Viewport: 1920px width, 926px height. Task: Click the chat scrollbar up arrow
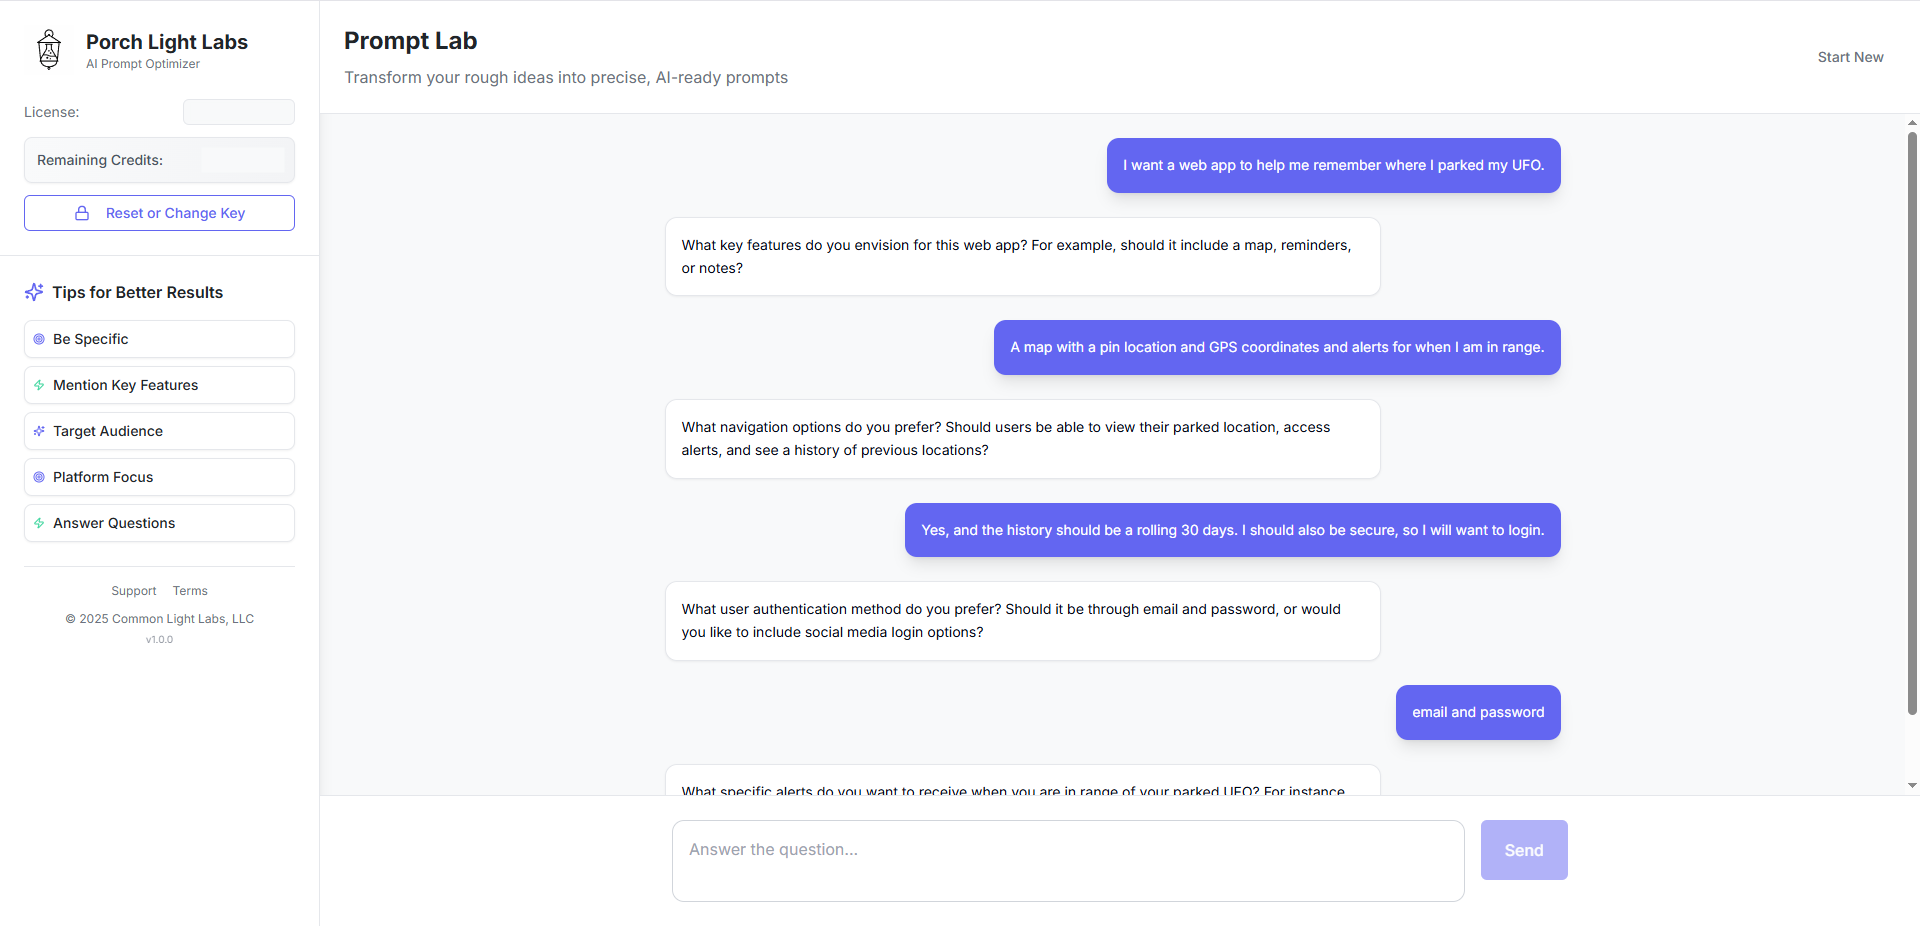(1912, 123)
